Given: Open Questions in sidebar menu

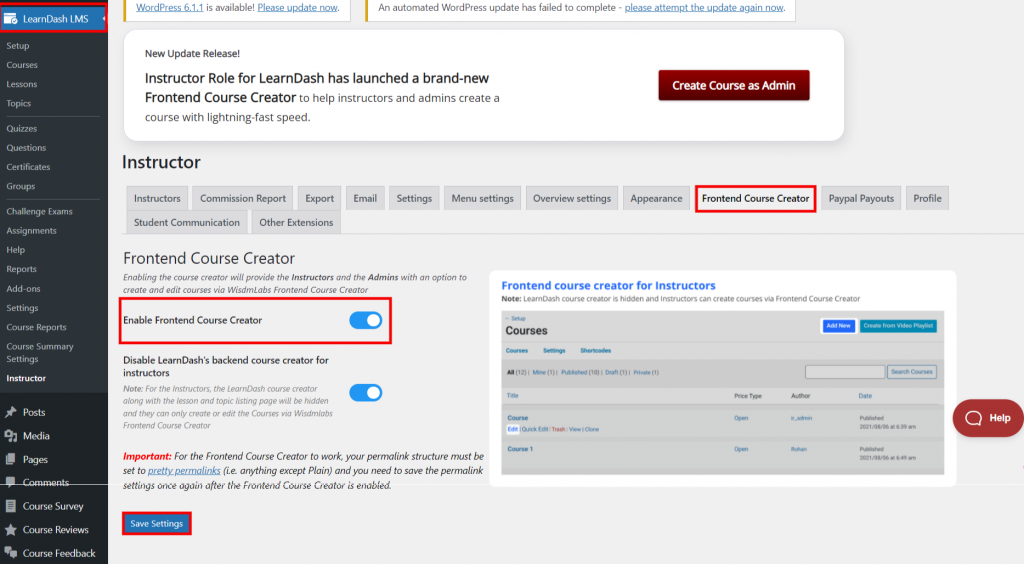Looking at the screenshot, I should (x=26, y=148).
